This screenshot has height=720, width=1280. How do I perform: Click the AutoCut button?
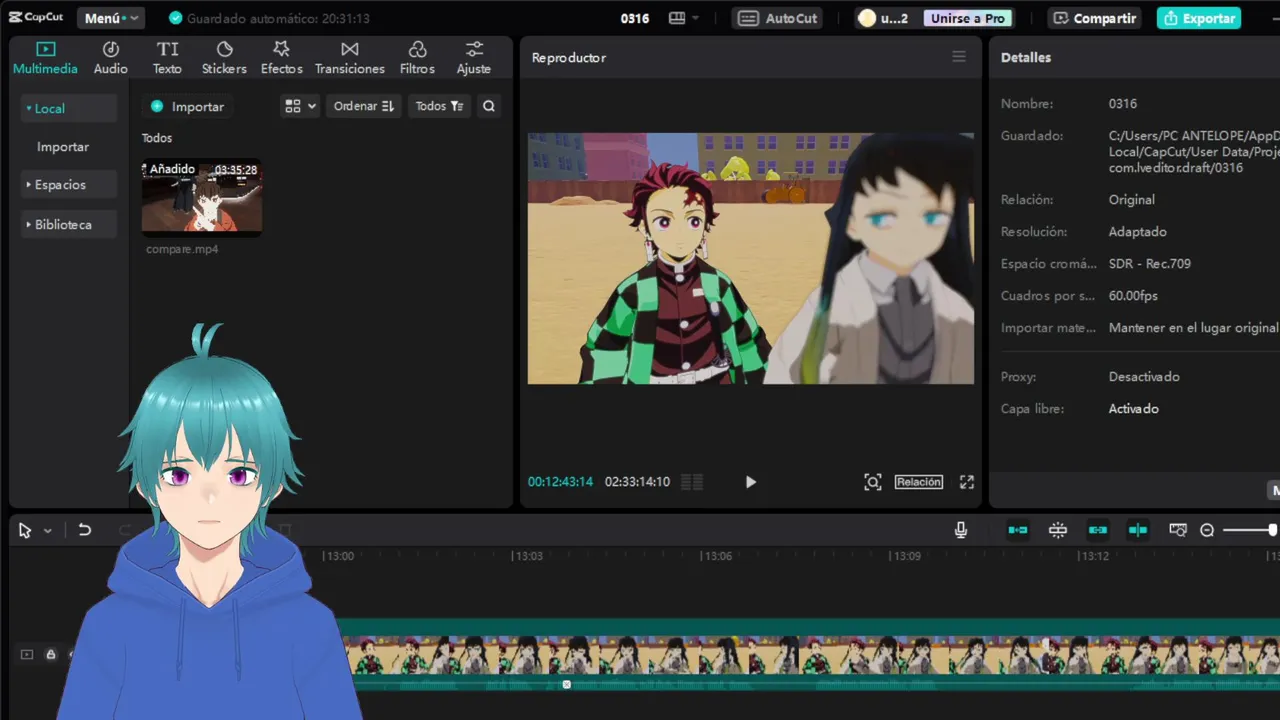tap(779, 18)
